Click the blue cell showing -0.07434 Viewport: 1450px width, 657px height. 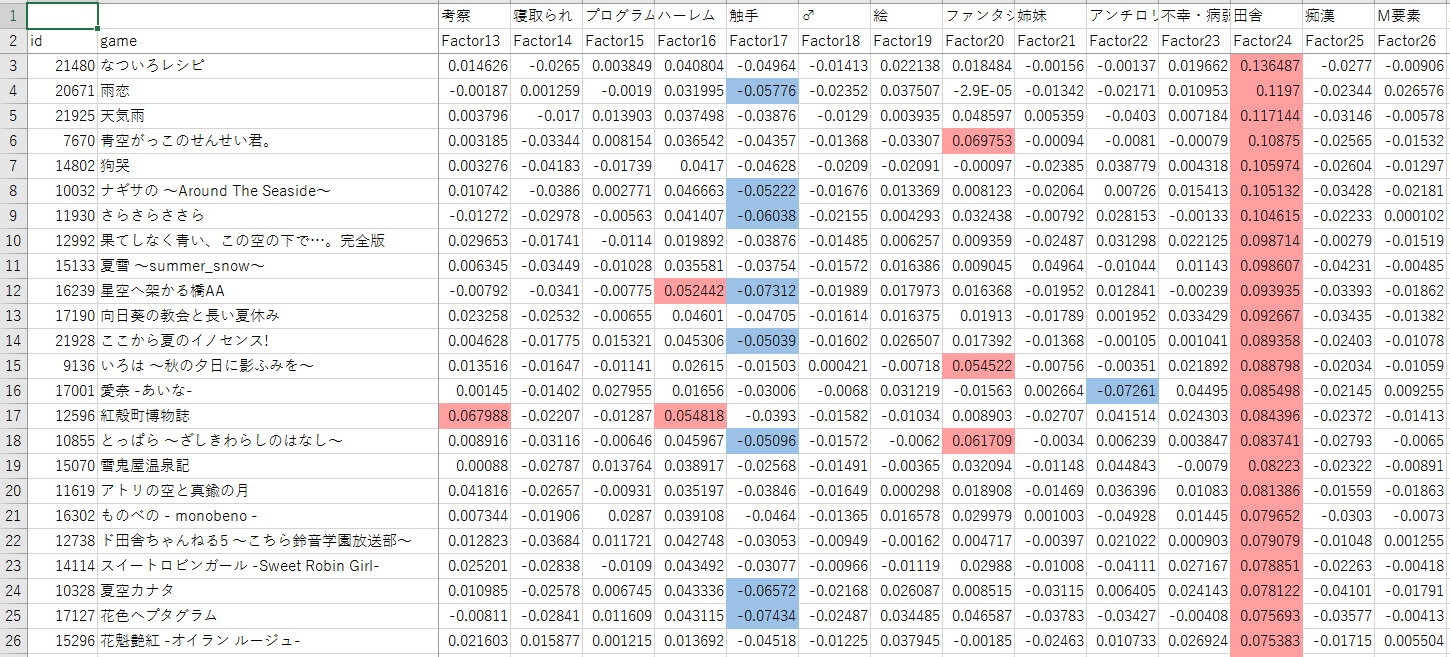click(x=762, y=615)
